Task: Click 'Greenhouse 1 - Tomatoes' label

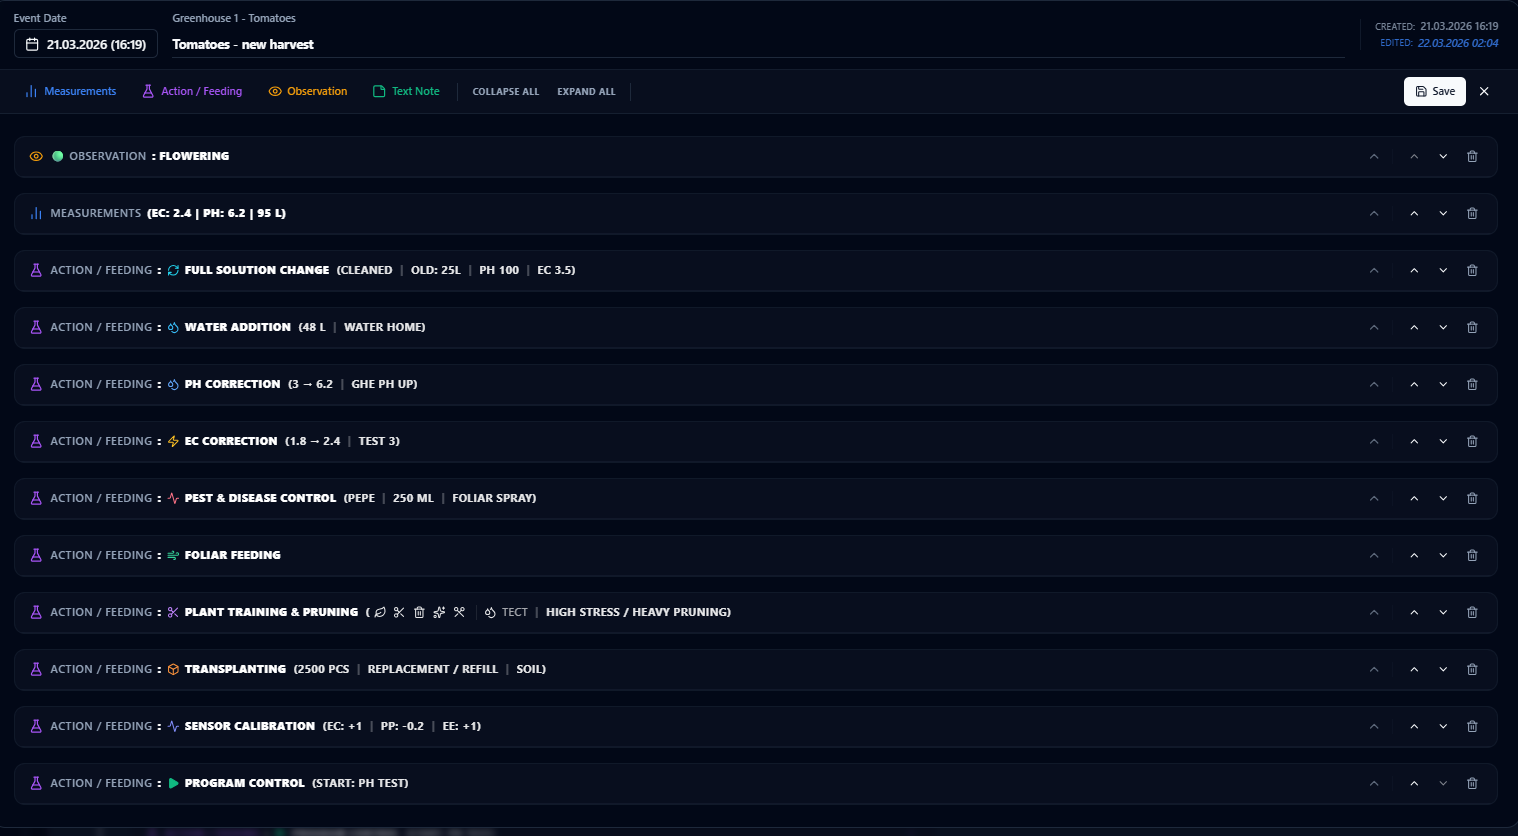Action: tap(234, 18)
